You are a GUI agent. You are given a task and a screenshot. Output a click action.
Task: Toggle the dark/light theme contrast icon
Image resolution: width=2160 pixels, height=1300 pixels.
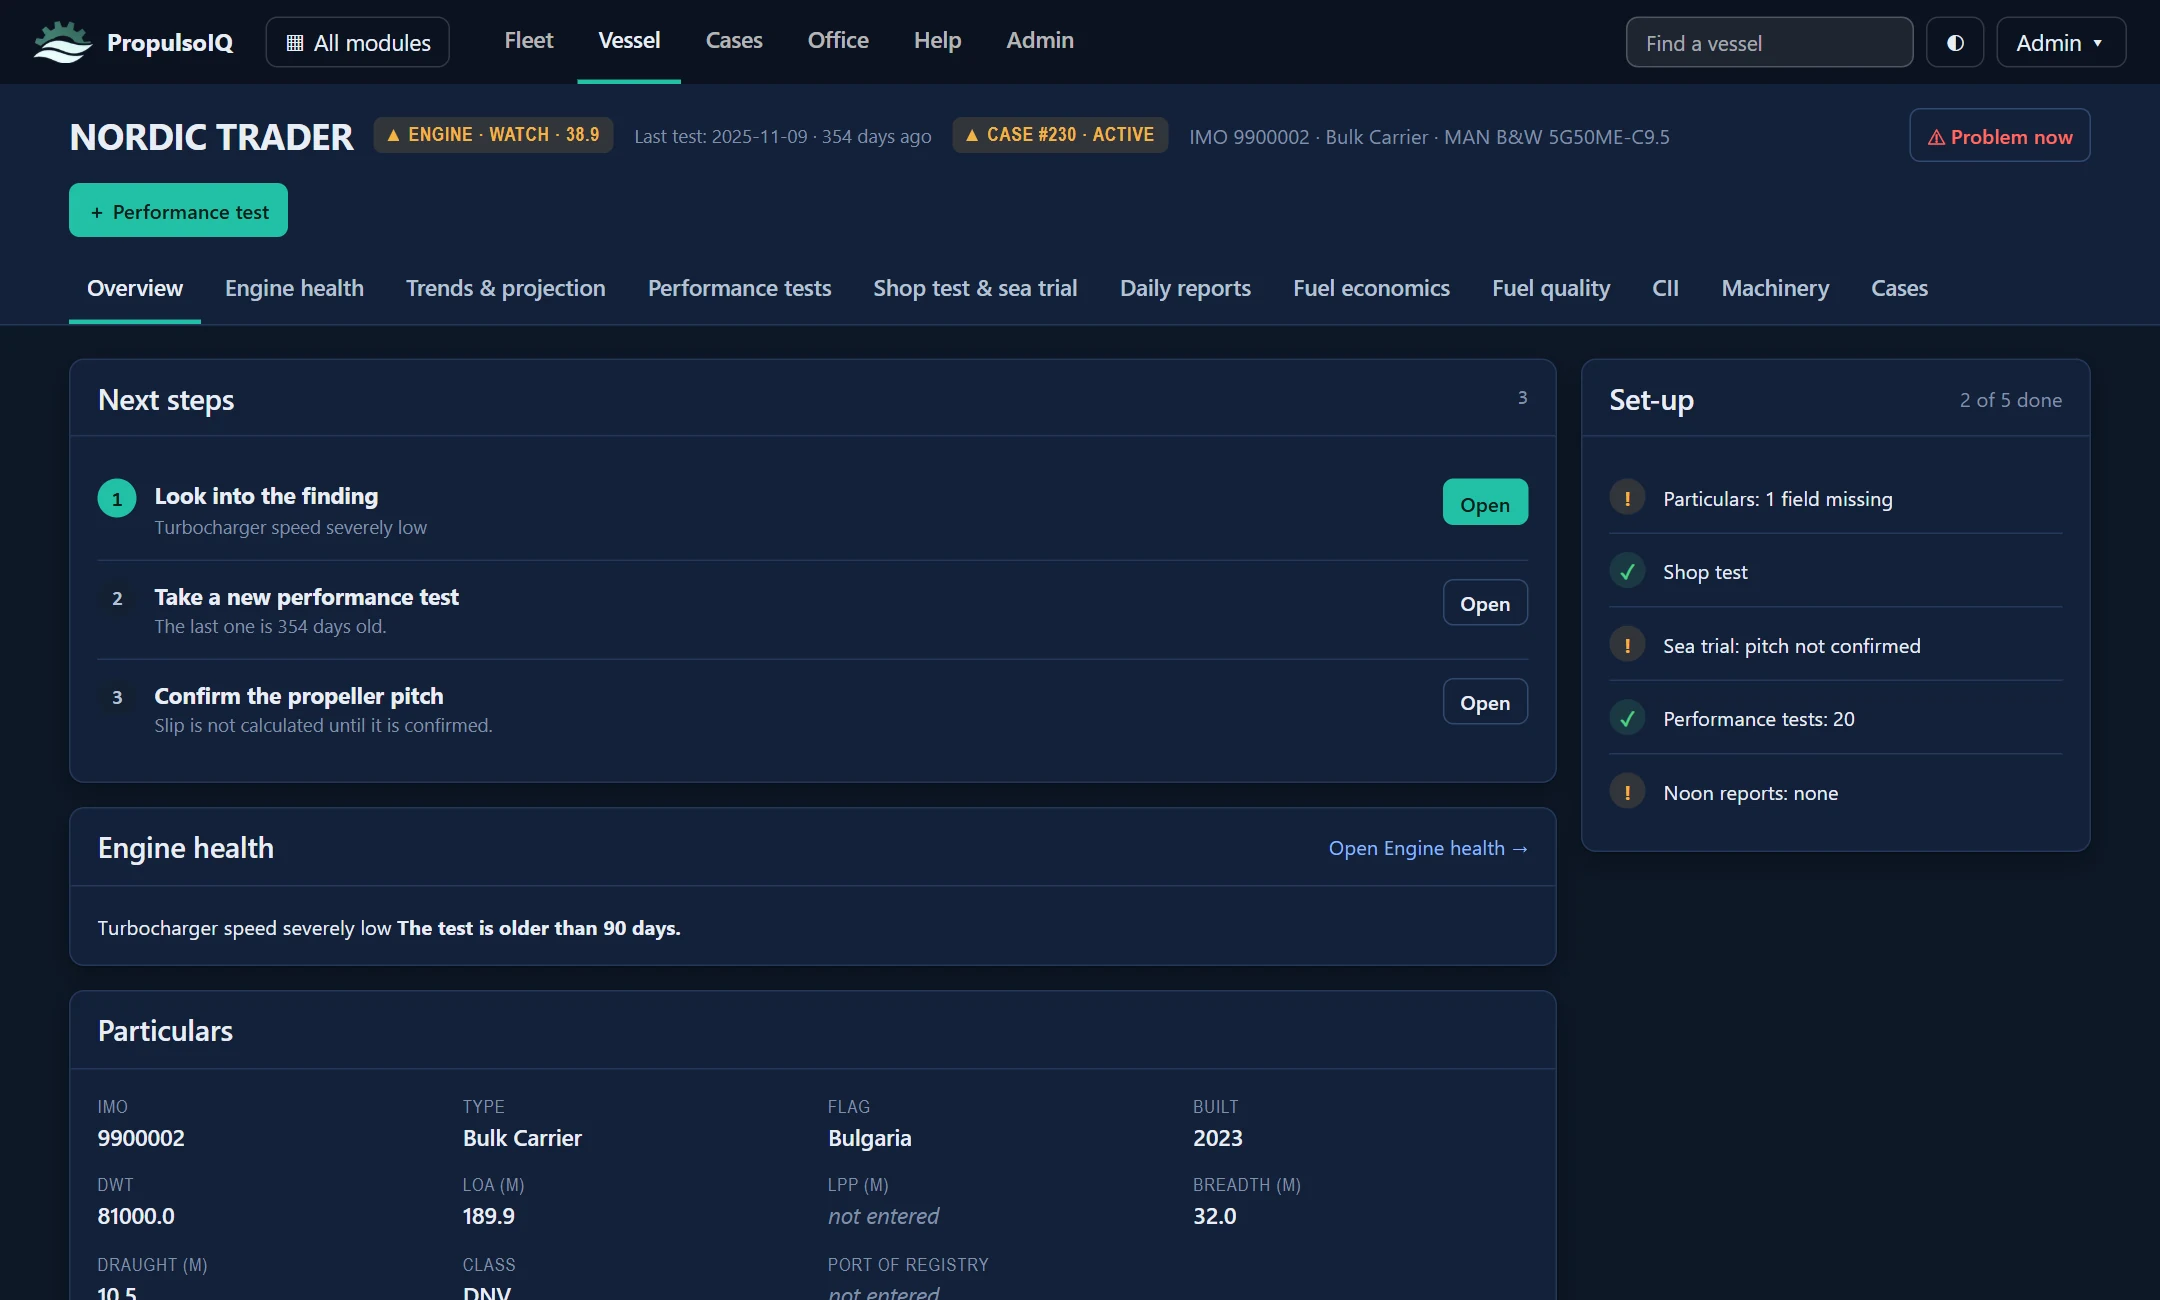(1955, 42)
